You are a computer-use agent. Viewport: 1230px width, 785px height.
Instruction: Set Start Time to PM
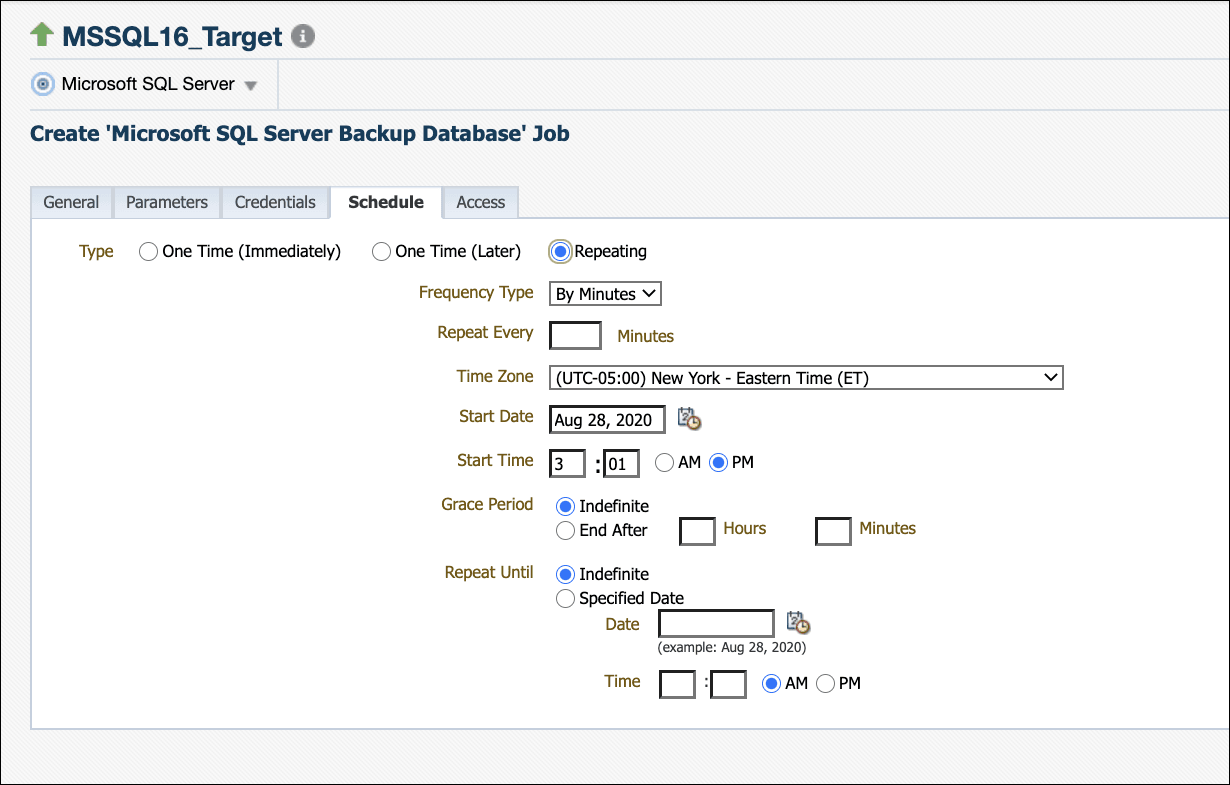click(x=718, y=463)
